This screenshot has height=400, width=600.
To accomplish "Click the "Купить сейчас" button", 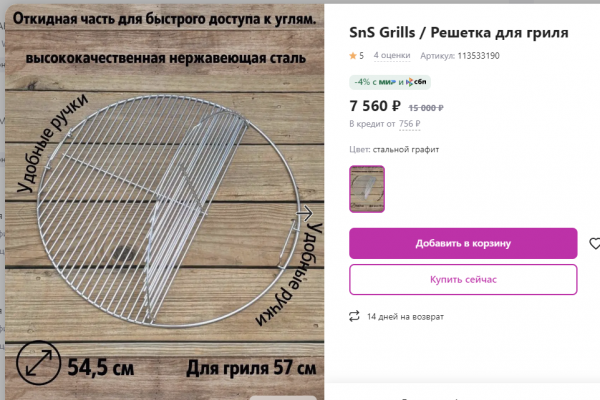I will 463,279.
